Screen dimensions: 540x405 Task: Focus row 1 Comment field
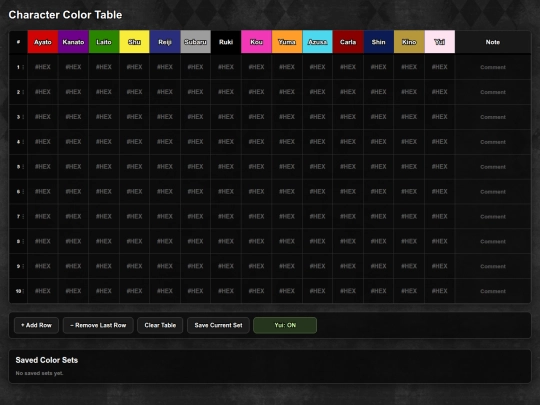click(x=493, y=67)
